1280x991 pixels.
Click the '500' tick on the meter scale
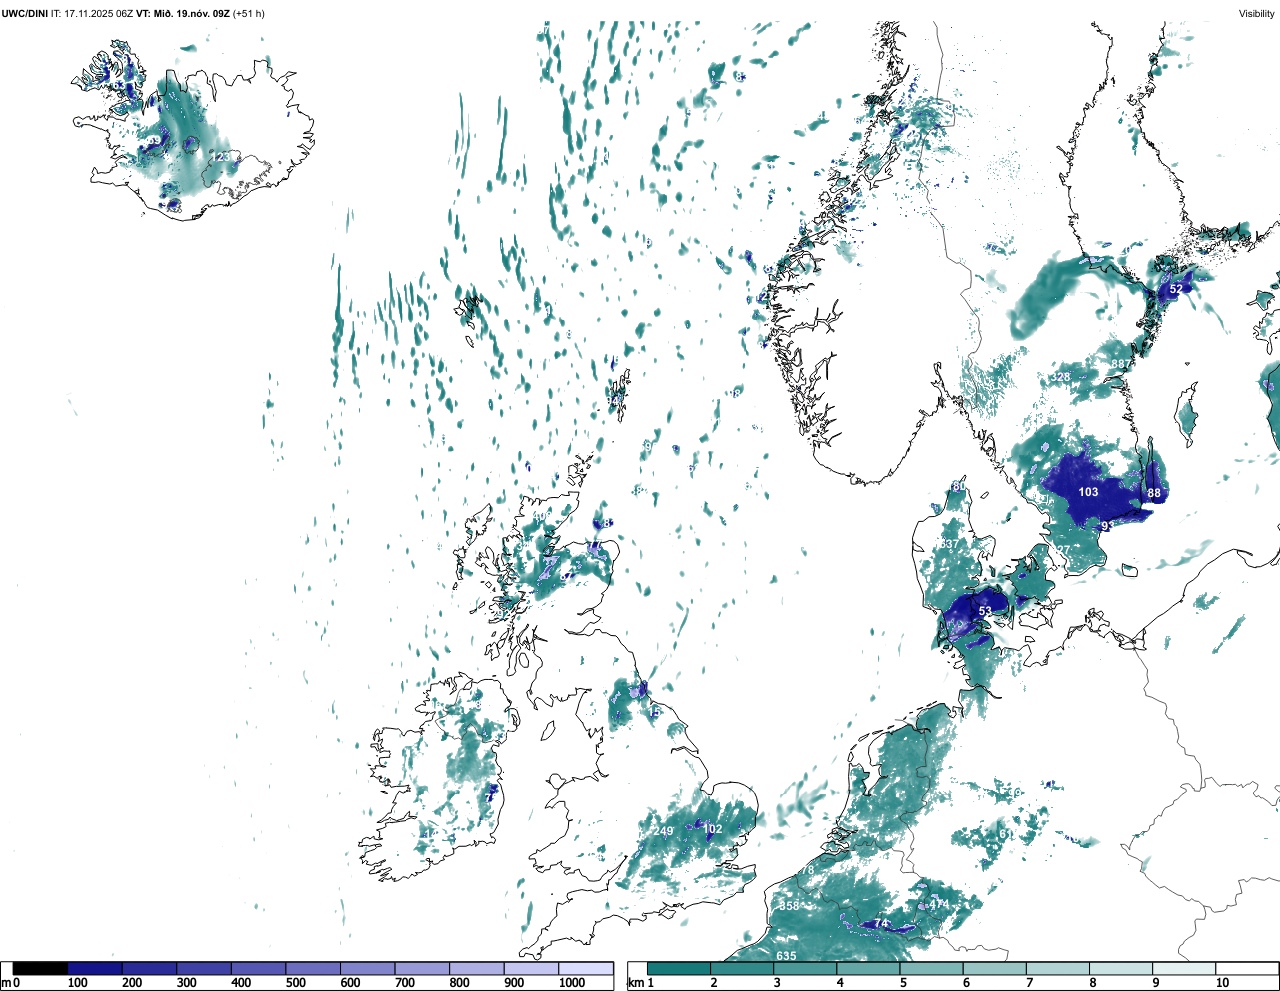[x=296, y=983]
